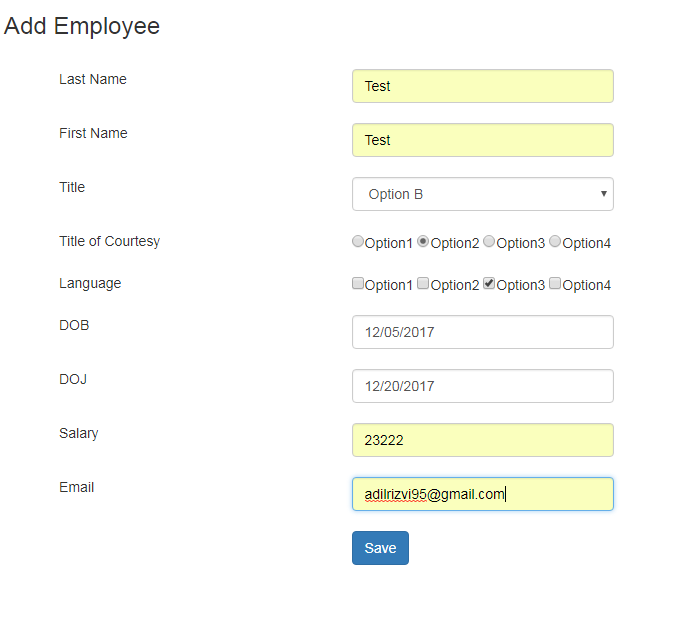Click the DOB date field
This screenshot has width=675, height=623.
[483, 332]
